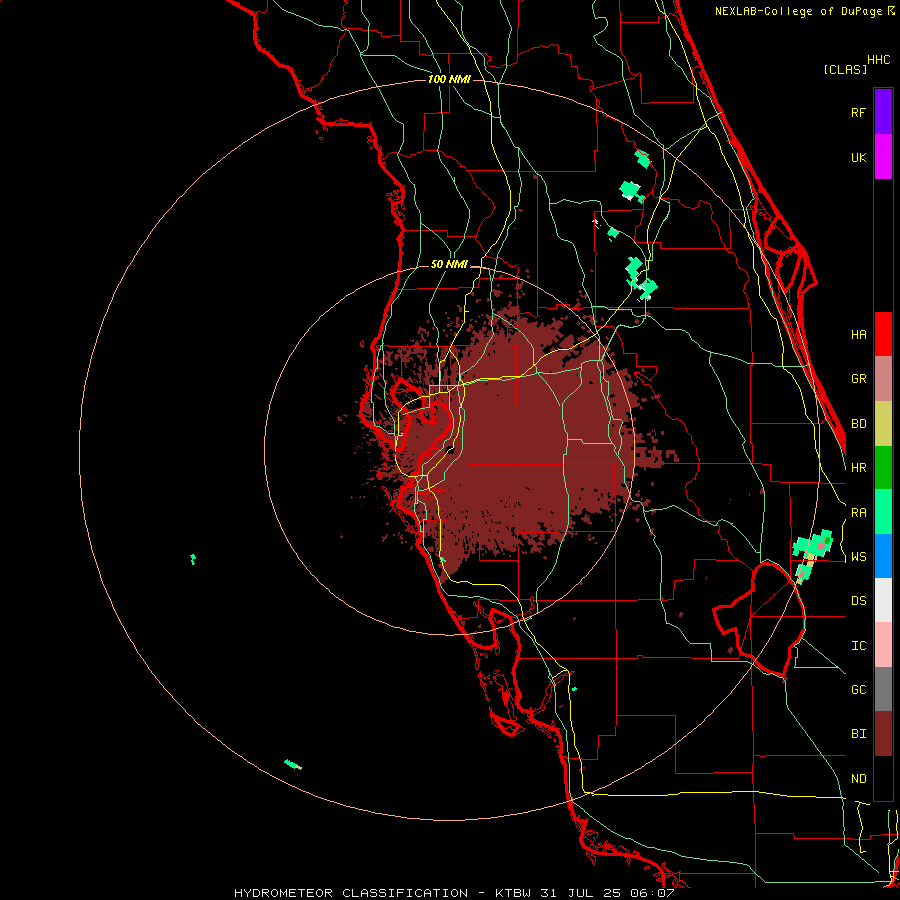Click the RA legend label
Viewport: 900px width, 900px height.
point(858,513)
